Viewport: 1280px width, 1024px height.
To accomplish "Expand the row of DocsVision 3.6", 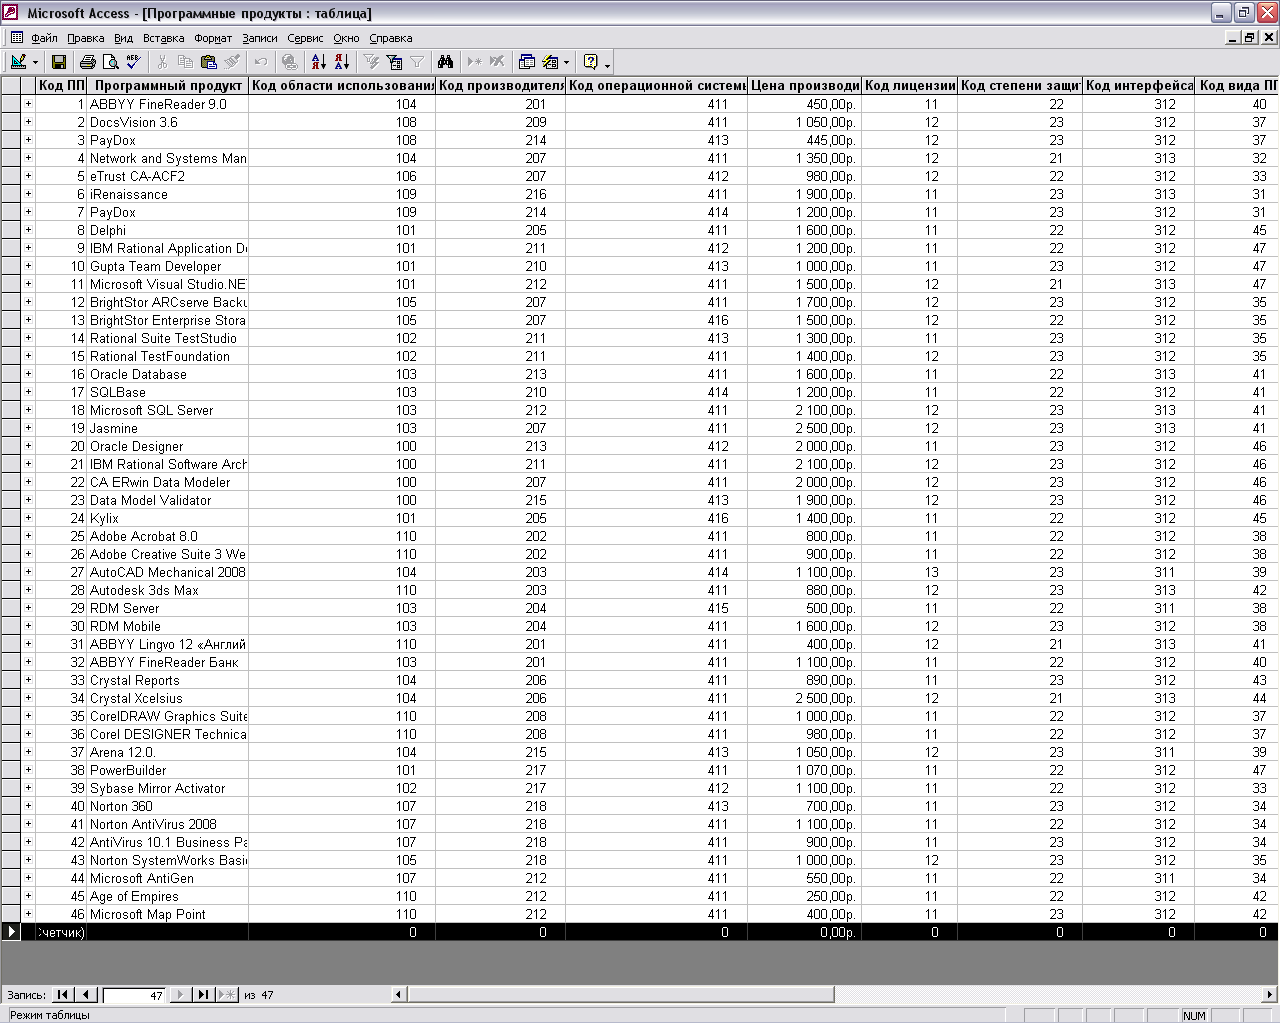I will tap(28, 122).
